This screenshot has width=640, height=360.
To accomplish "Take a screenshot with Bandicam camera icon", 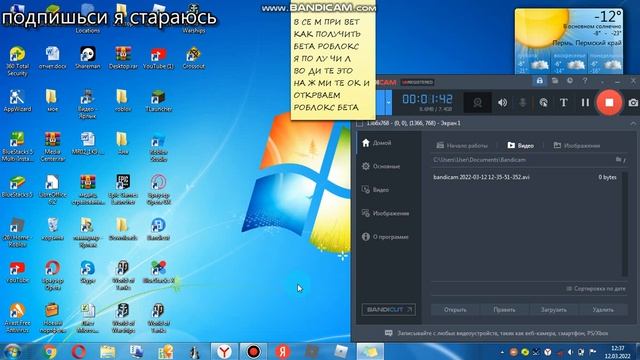I will tap(633, 102).
